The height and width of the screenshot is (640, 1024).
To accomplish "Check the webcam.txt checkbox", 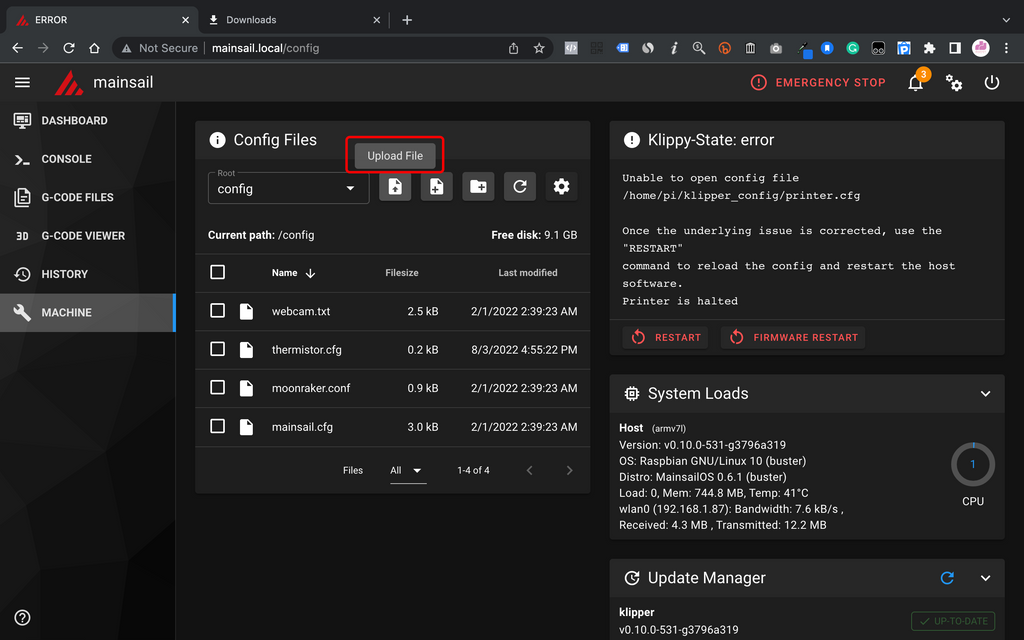I will point(217,310).
